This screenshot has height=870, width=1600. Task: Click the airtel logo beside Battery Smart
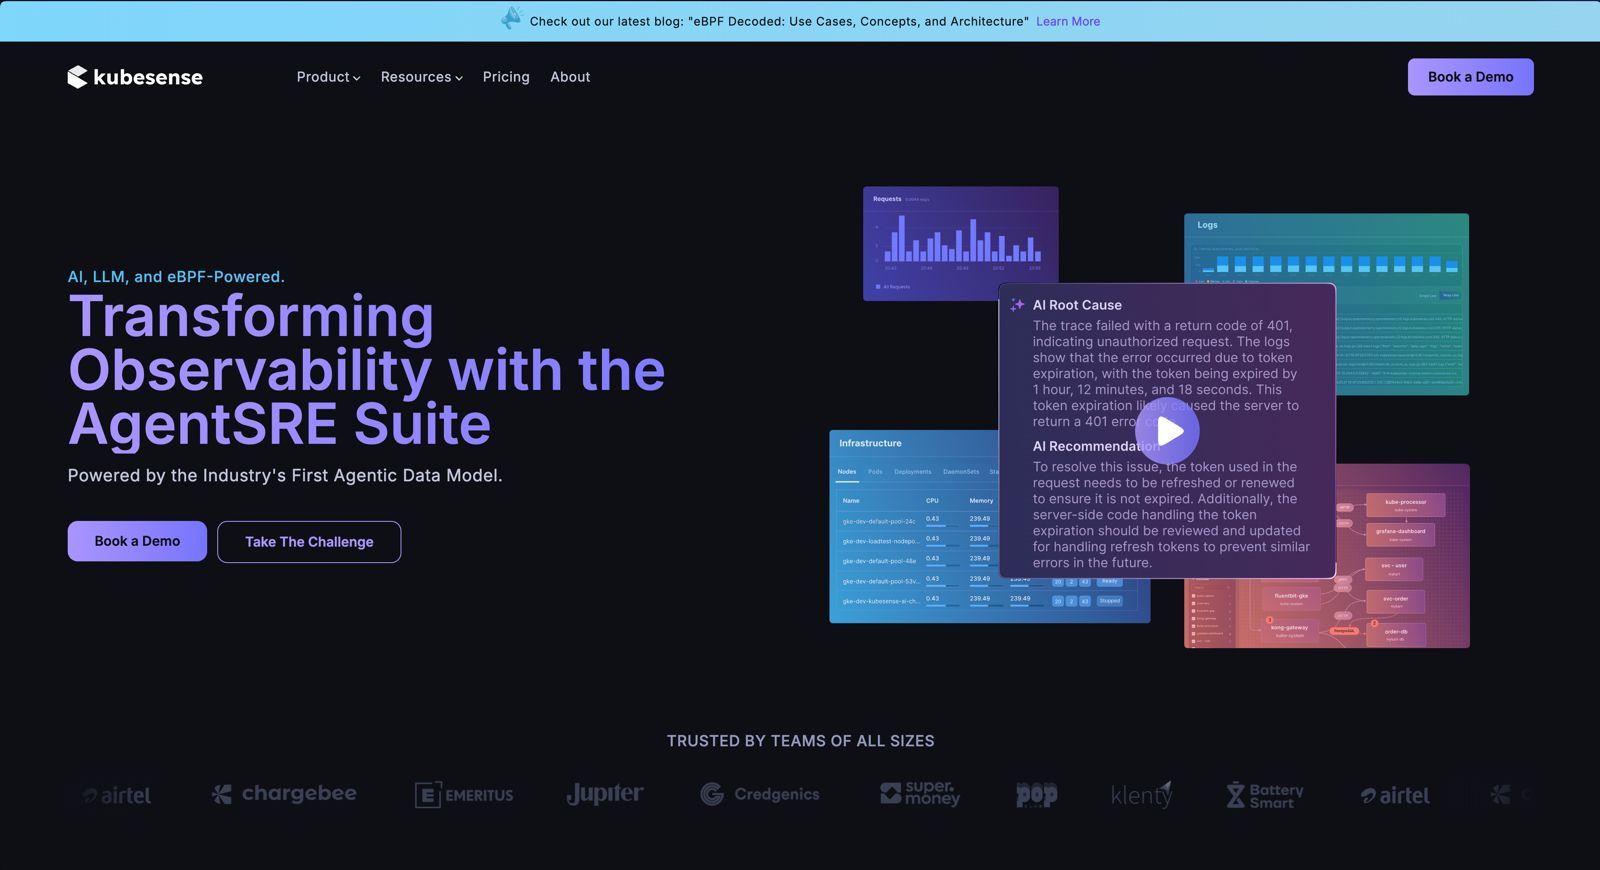tap(1395, 796)
